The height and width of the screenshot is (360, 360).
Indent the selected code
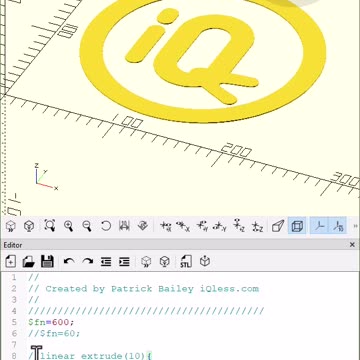[124, 262]
